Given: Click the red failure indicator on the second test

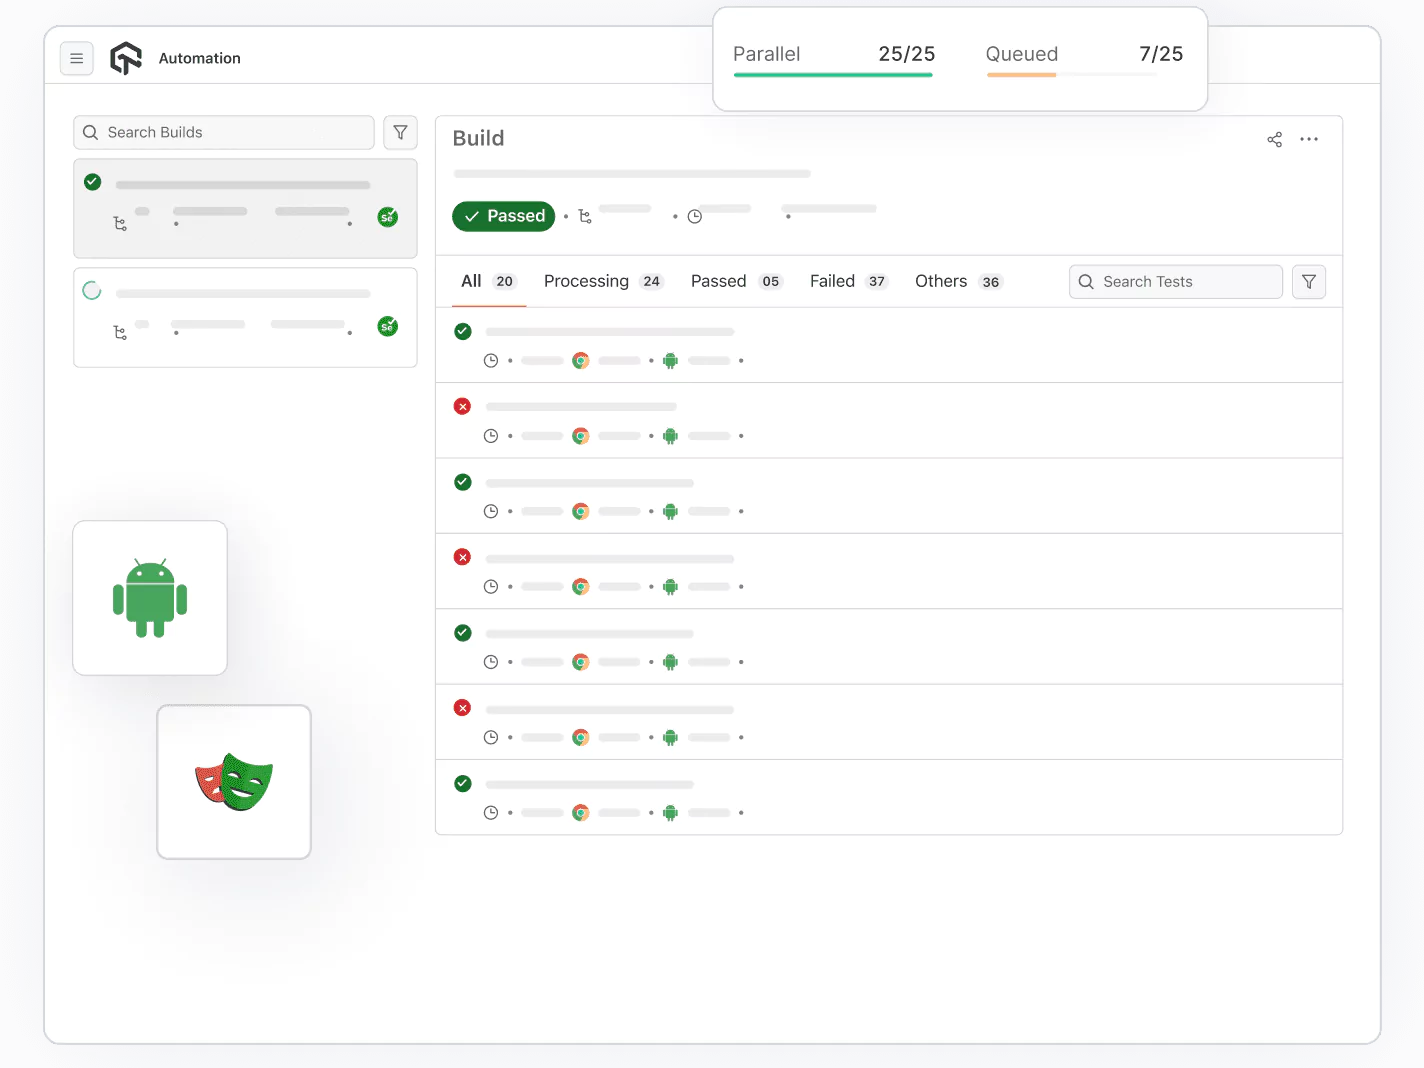Looking at the screenshot, I should point(462,406).
